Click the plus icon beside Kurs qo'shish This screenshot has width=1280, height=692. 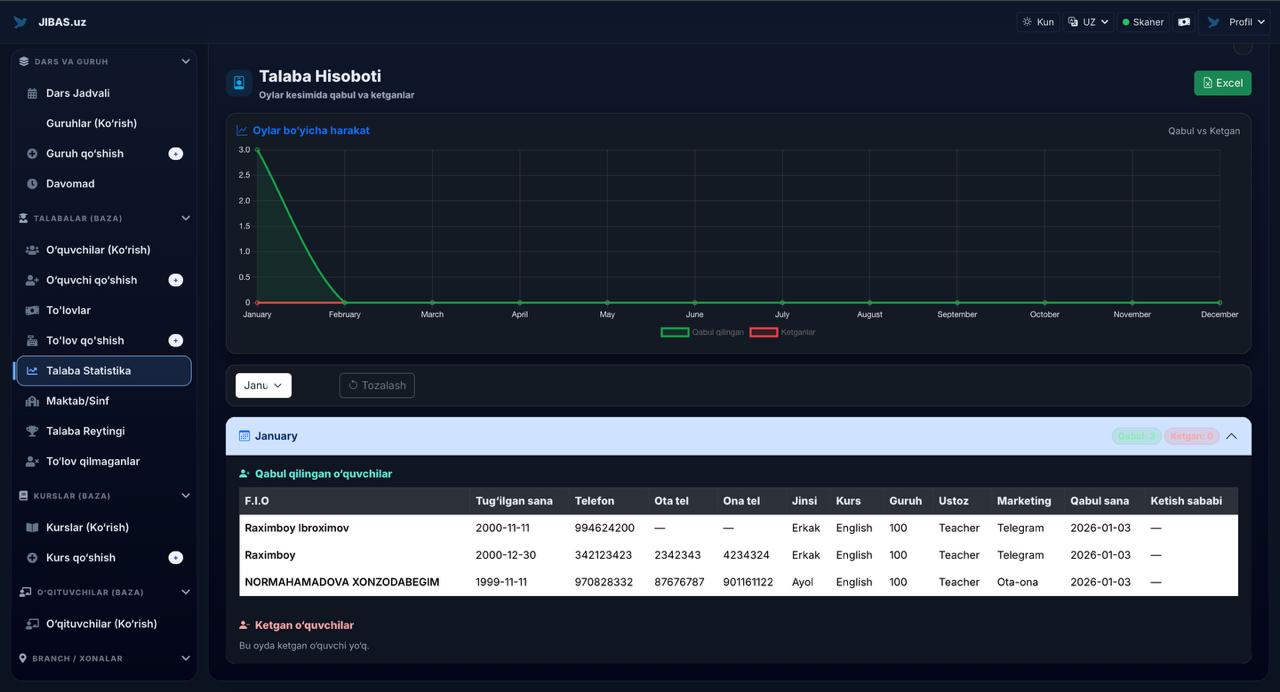[176, 558]
